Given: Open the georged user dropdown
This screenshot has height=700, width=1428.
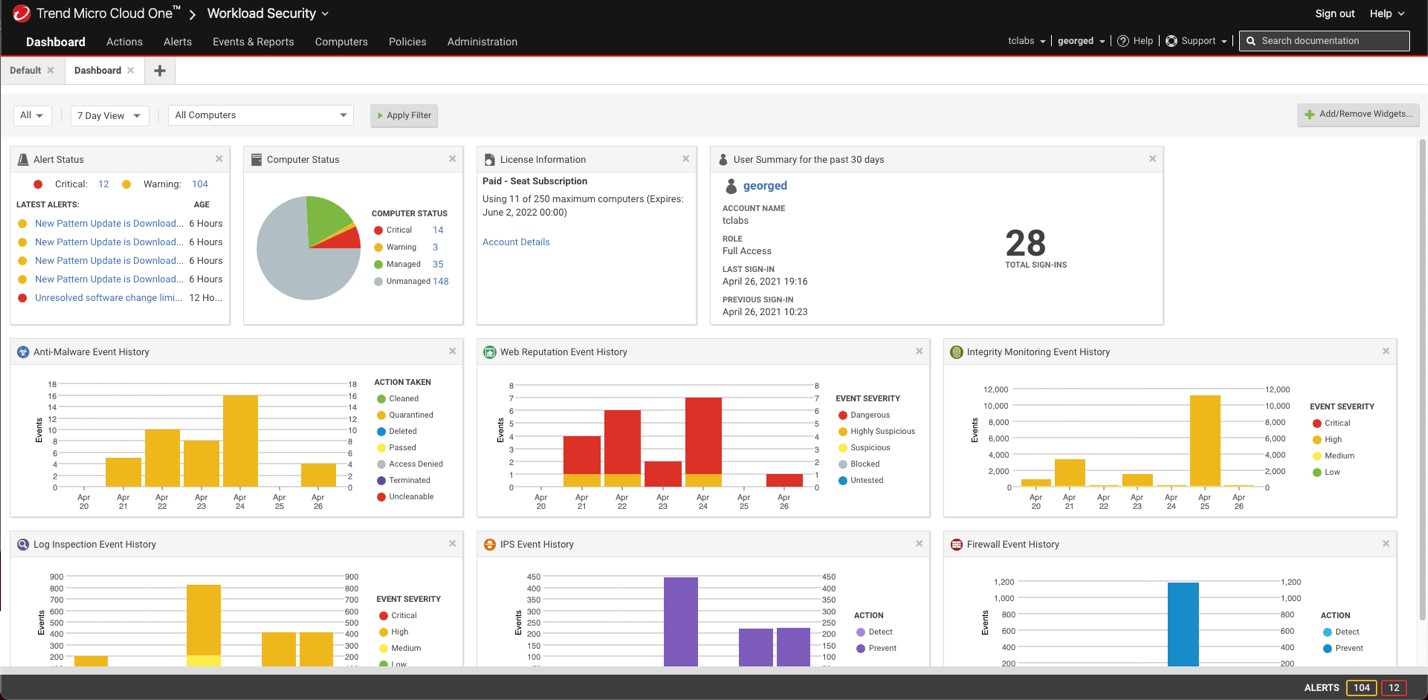Looking at the screenshot, I should click(x=1081, y=41).
